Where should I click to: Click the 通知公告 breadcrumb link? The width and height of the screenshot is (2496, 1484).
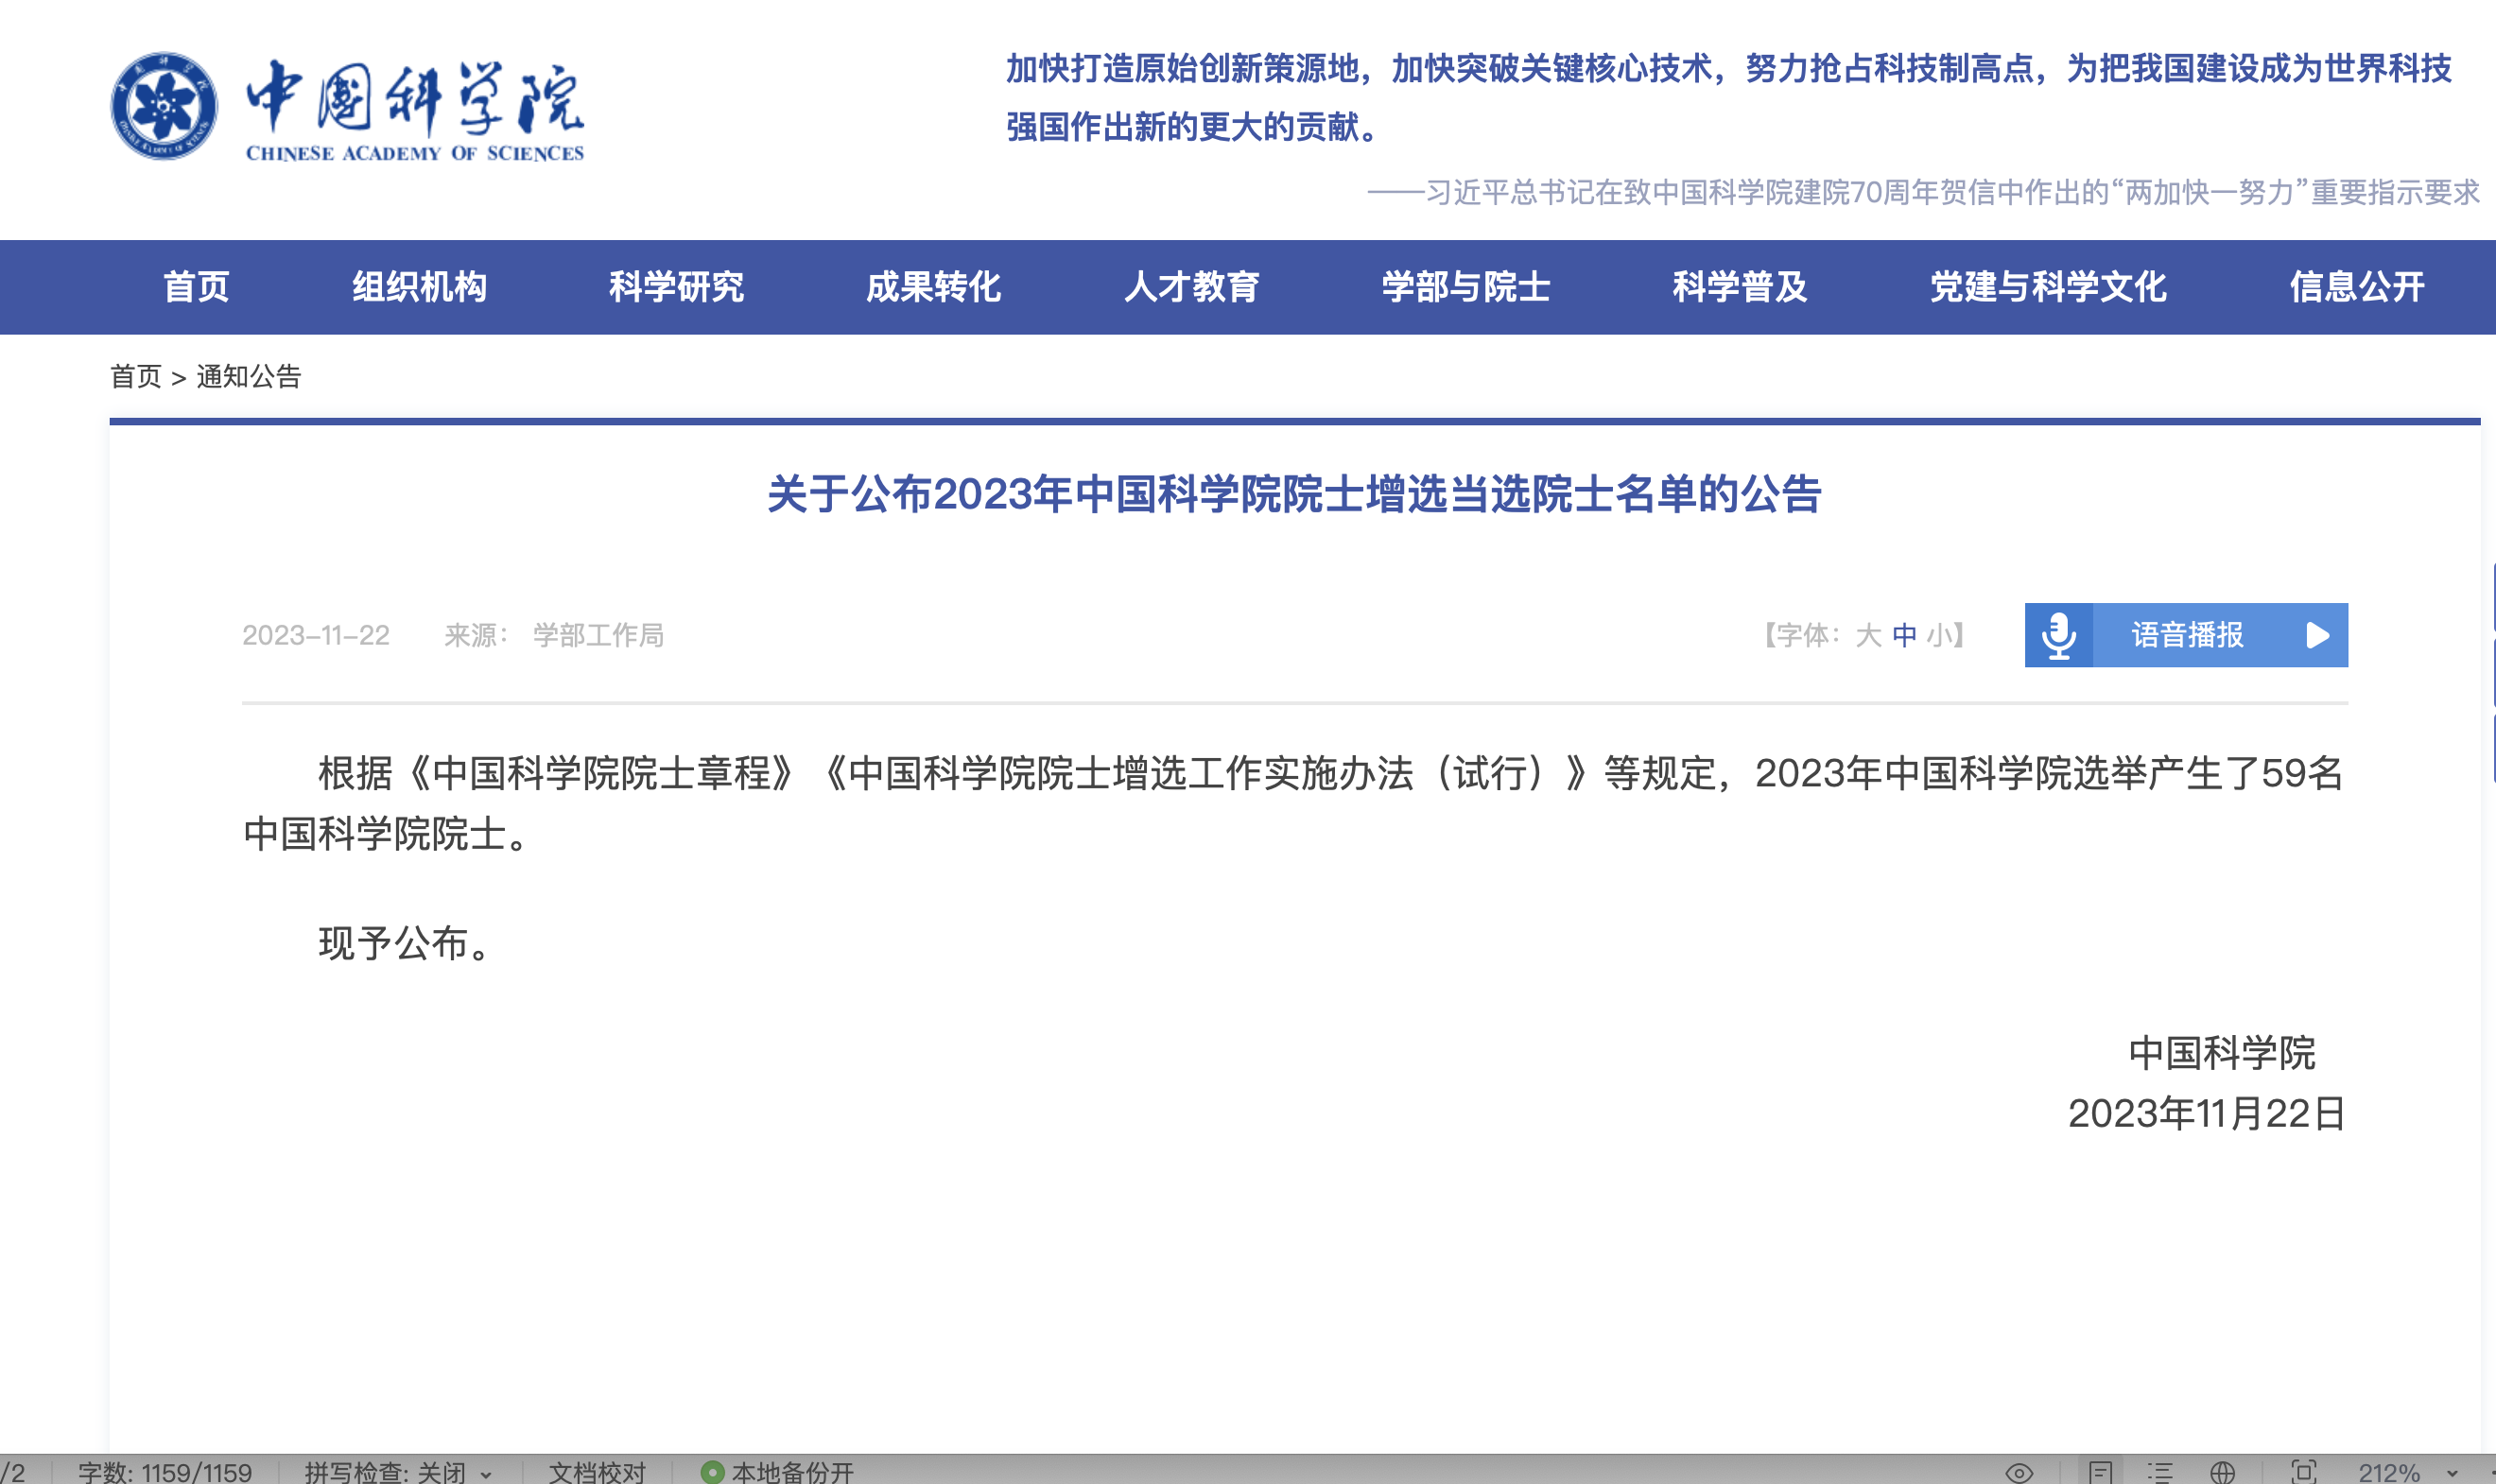(x=249, y=376)
